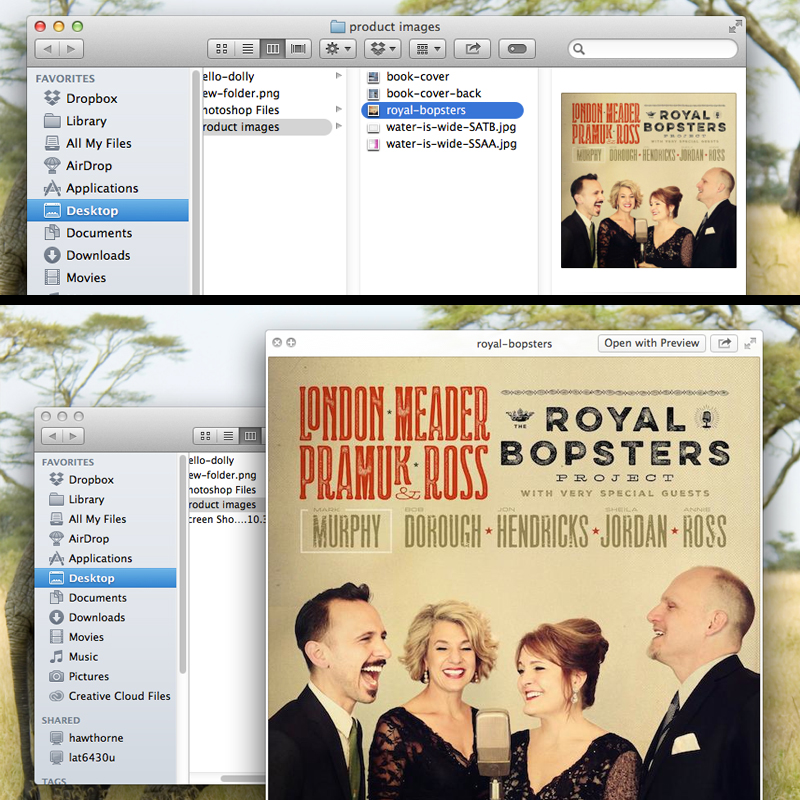Click the Share button in Quick Look window

point(724,343)
